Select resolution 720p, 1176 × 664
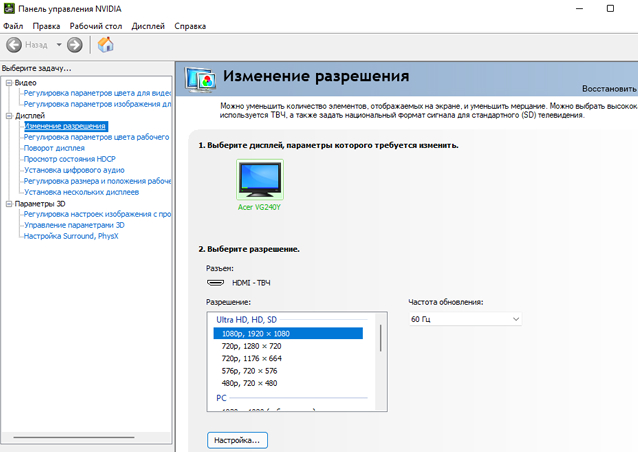 click(251, 358)
